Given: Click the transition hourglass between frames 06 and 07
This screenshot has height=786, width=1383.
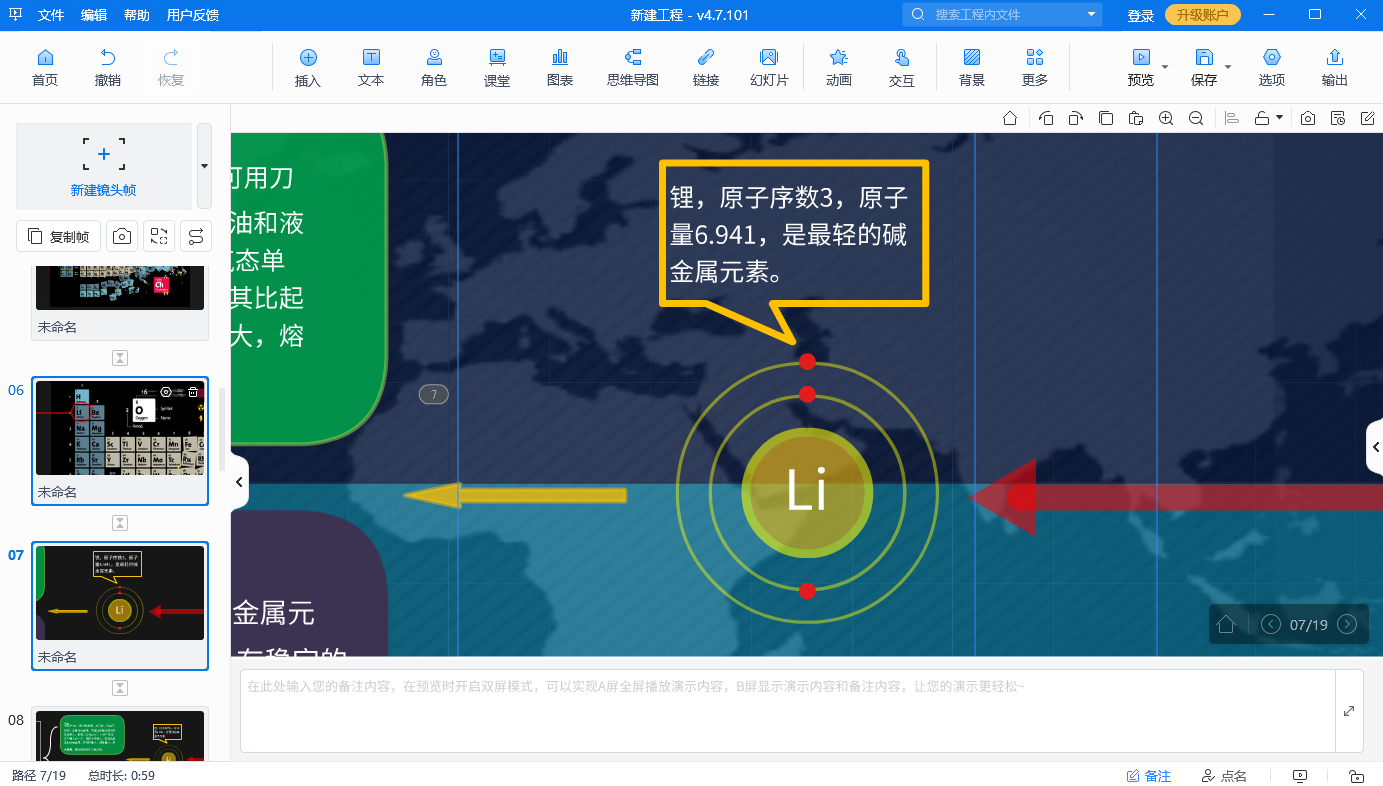Looking at the screenshot, I should click(120, 523).
